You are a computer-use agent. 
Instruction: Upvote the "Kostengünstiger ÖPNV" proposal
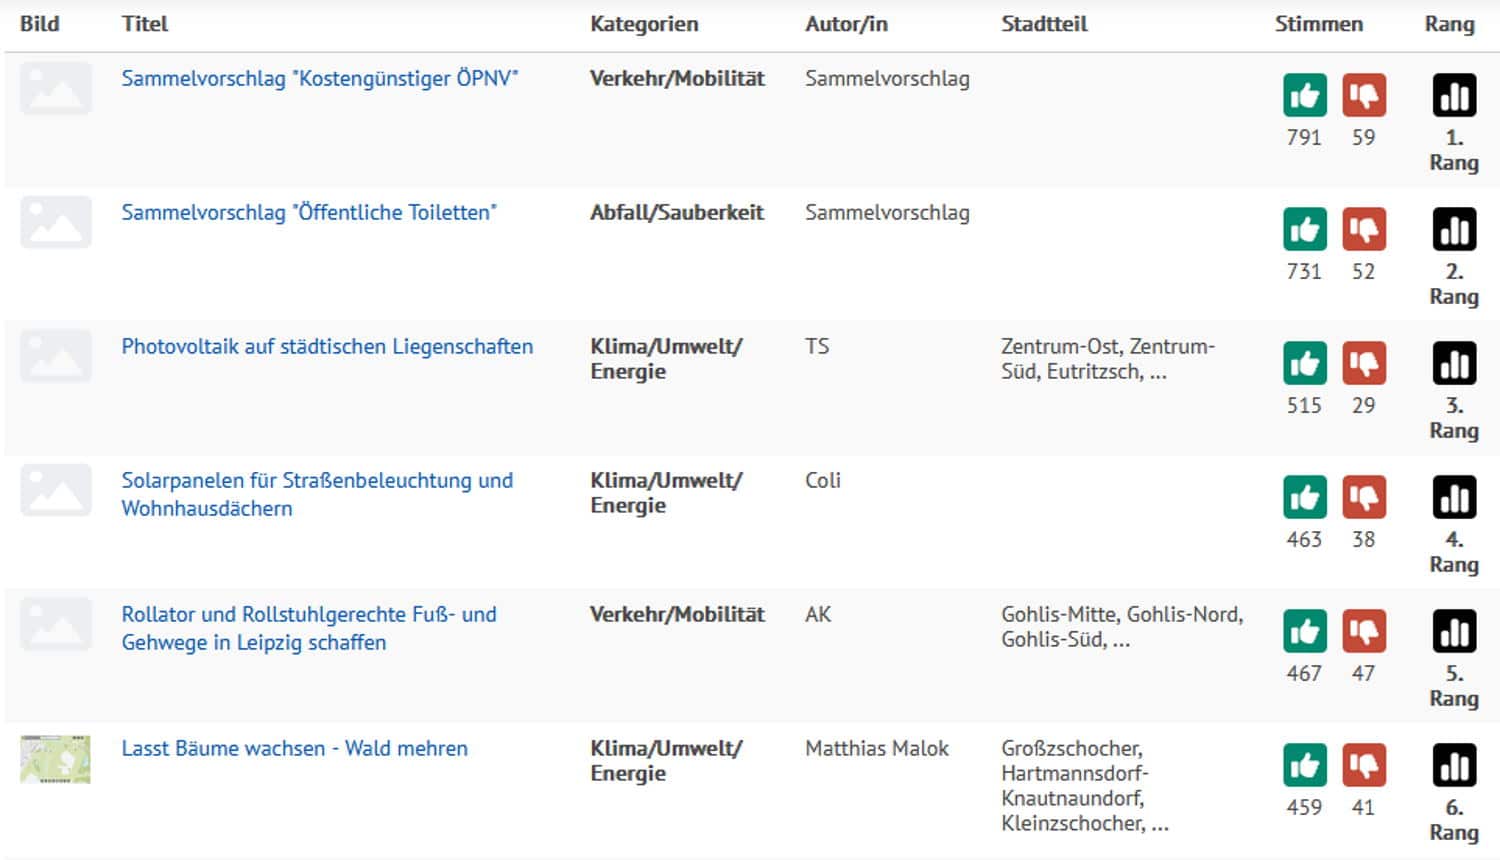pyautogui.click(x=1305, y=96)
